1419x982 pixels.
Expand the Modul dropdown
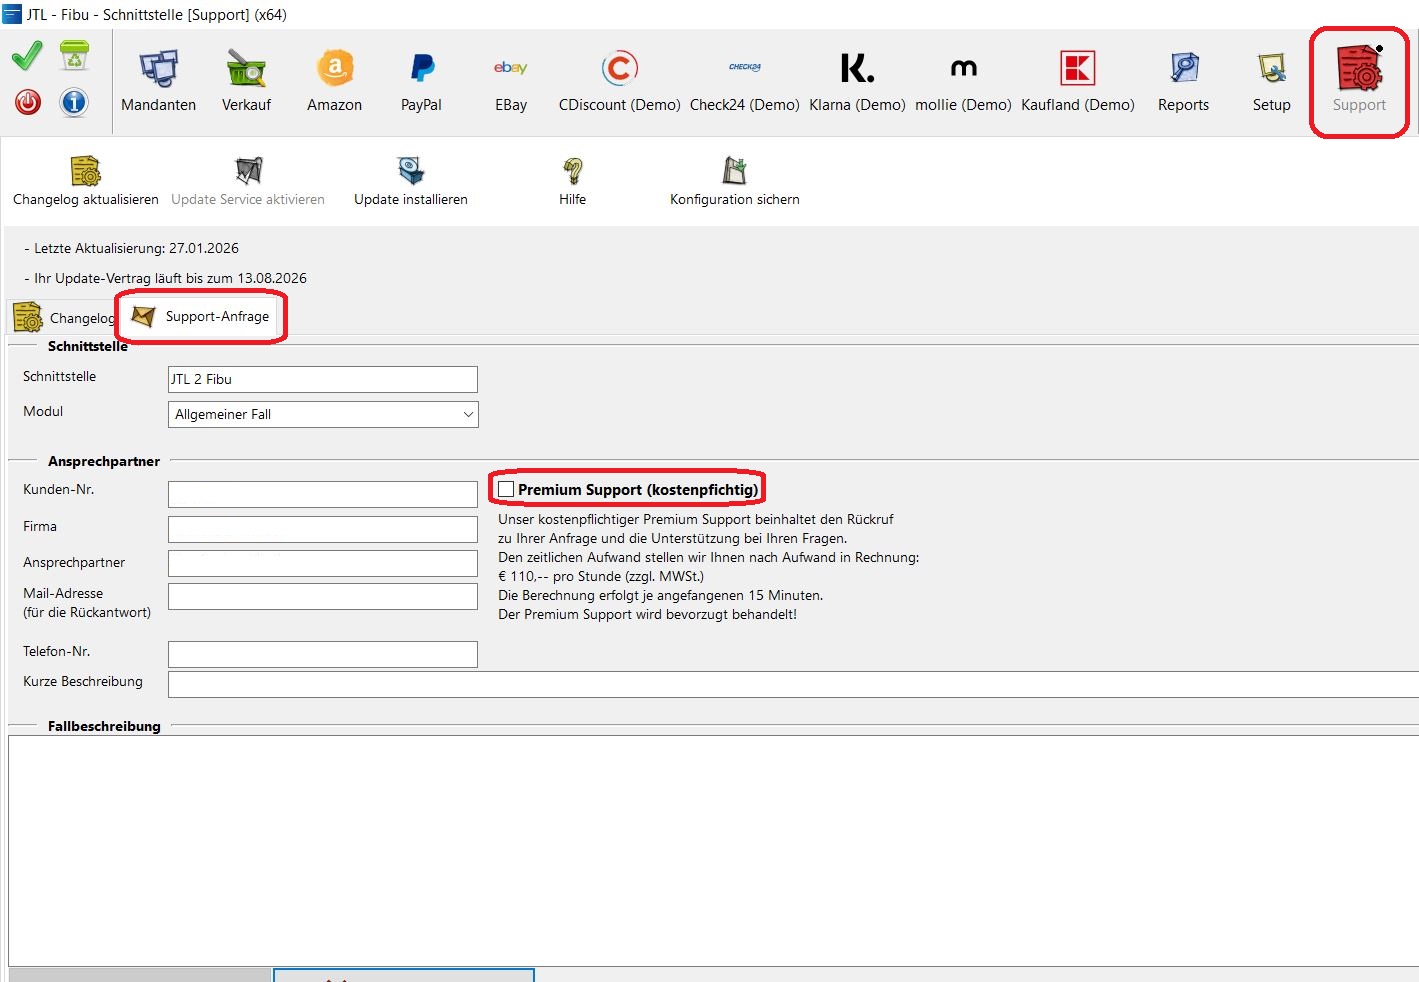[323, 414]
